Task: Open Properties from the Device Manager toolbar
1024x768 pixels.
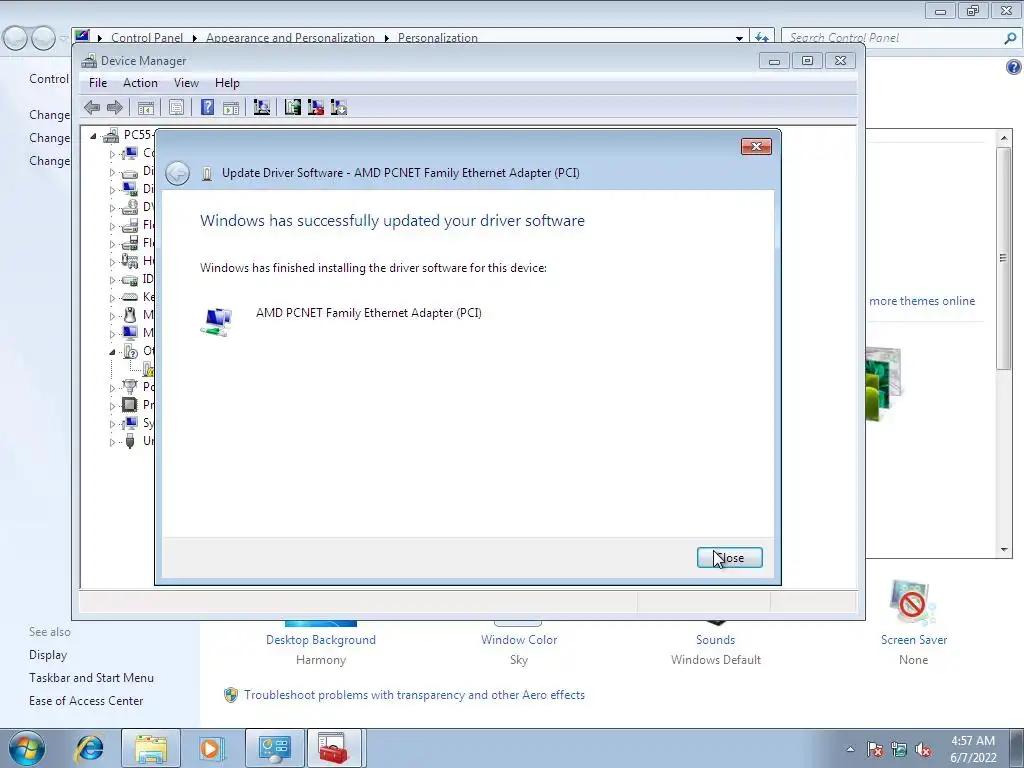Action: click(176, 107)
